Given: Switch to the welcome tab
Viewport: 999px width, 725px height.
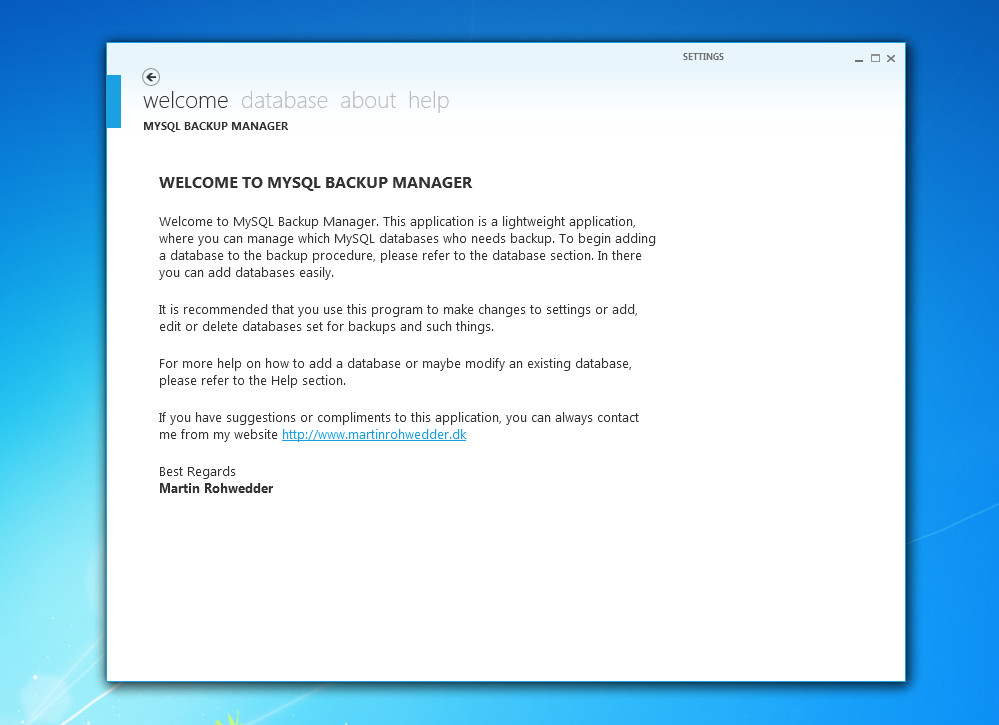Looking at the screenshot, I should click(x=185, y=100).
